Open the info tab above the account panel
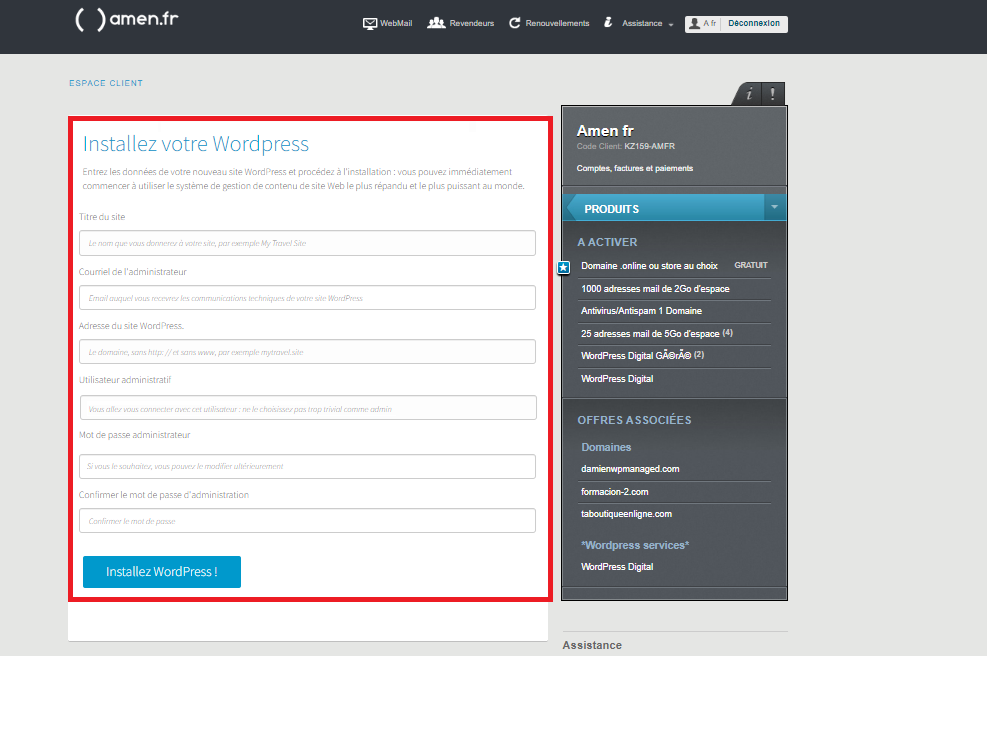Viewport: 987px width, 756px height. pos(748,94)
